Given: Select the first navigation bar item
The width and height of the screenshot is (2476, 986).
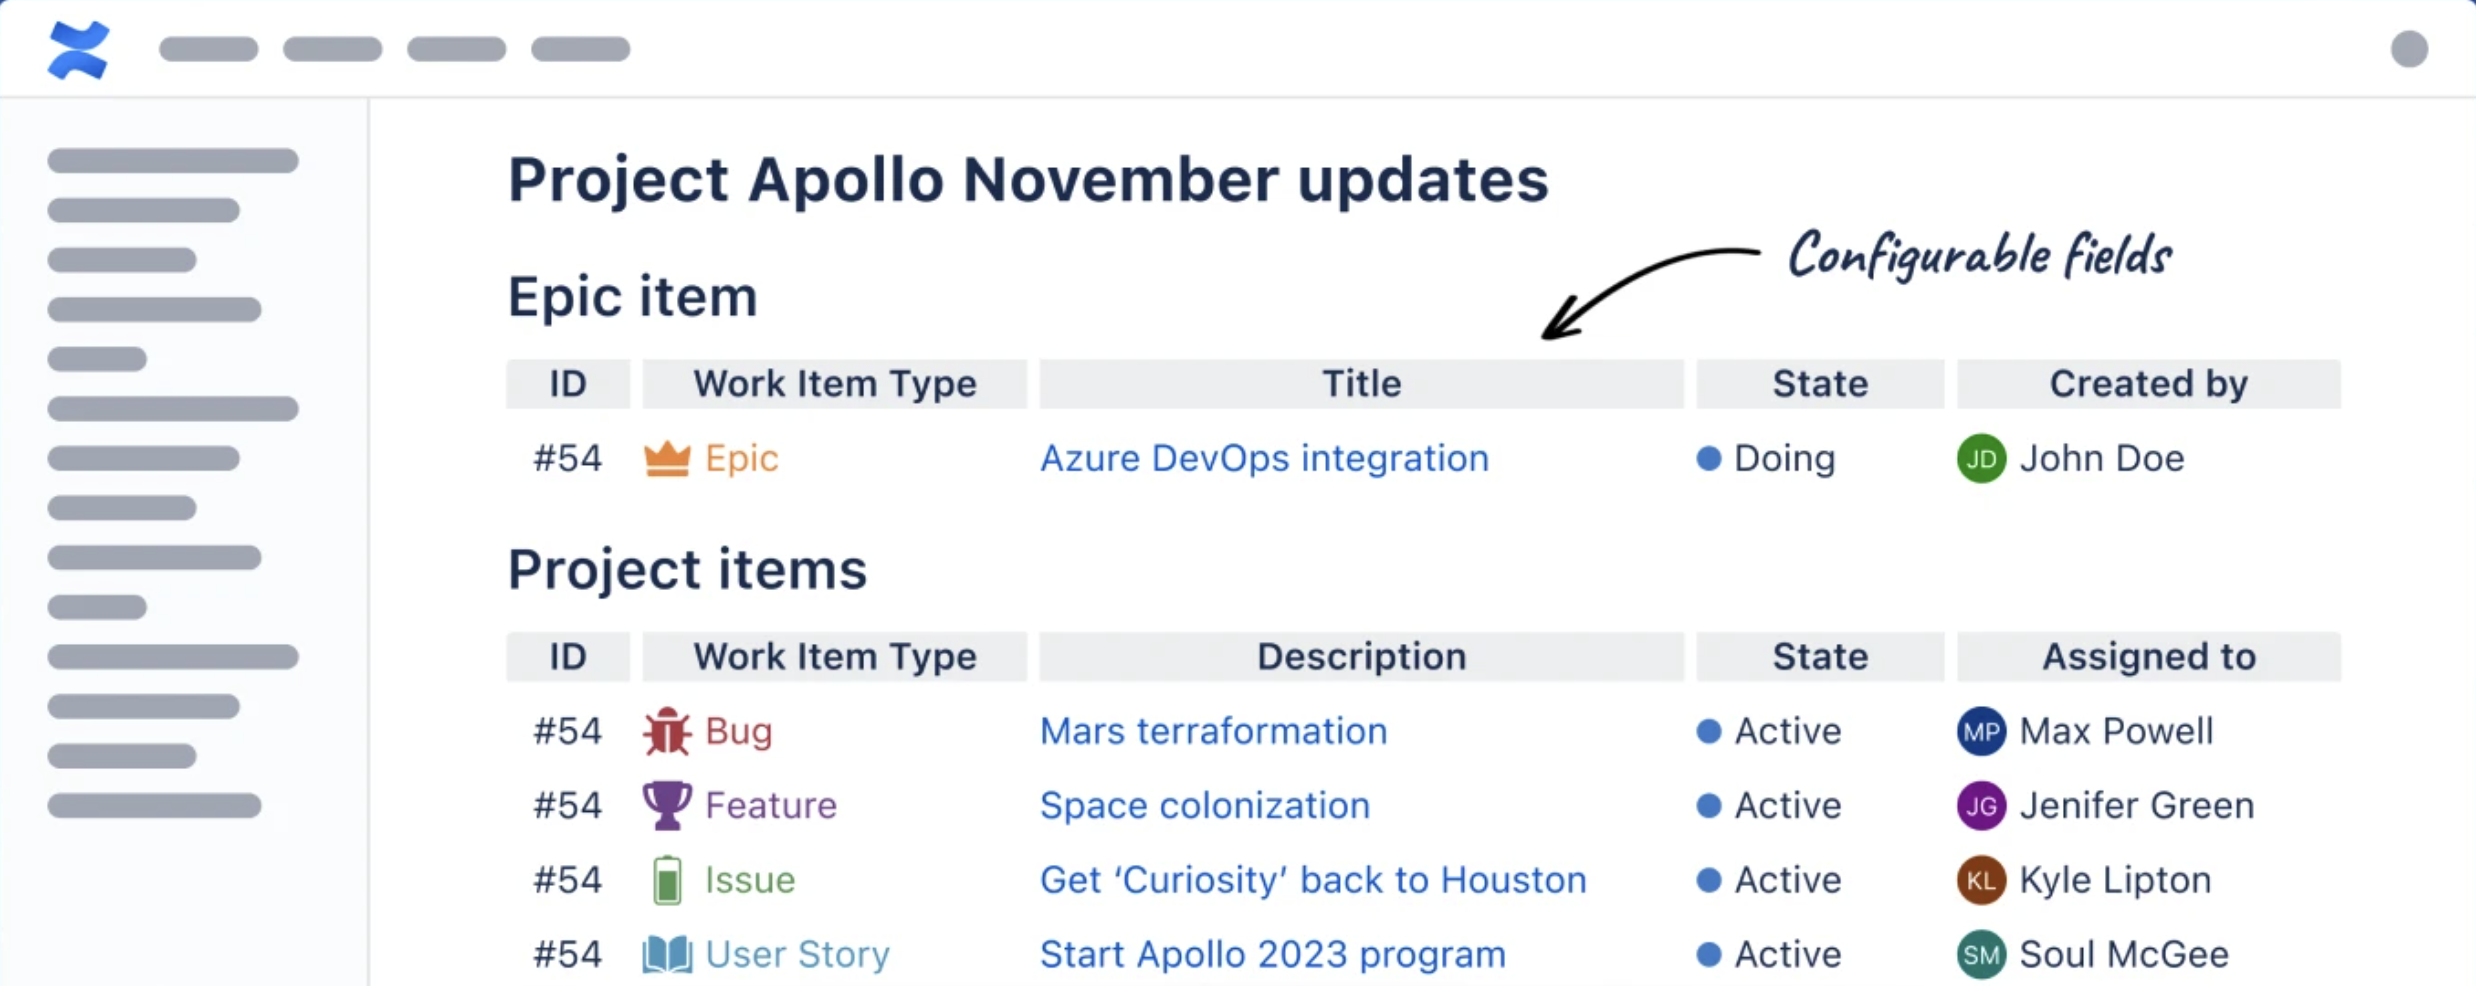Looking at the screenshot, I should click(208, 48).
